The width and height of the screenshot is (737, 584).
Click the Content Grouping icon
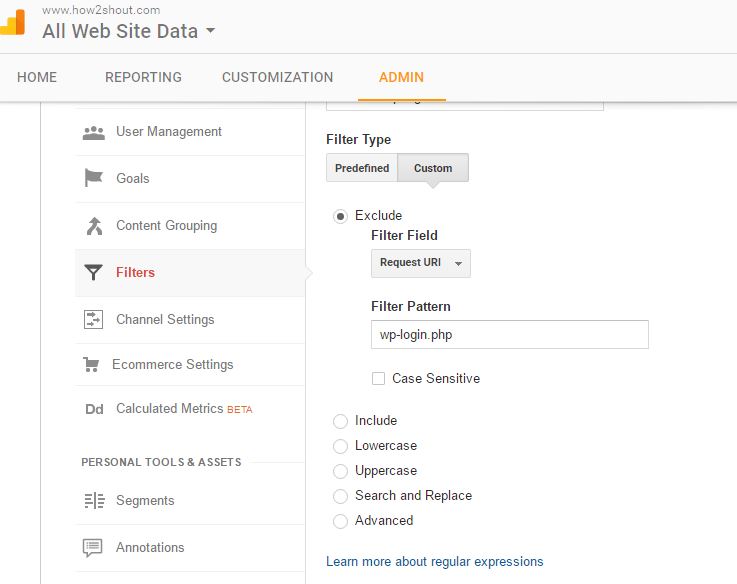(x=94, y=226)
